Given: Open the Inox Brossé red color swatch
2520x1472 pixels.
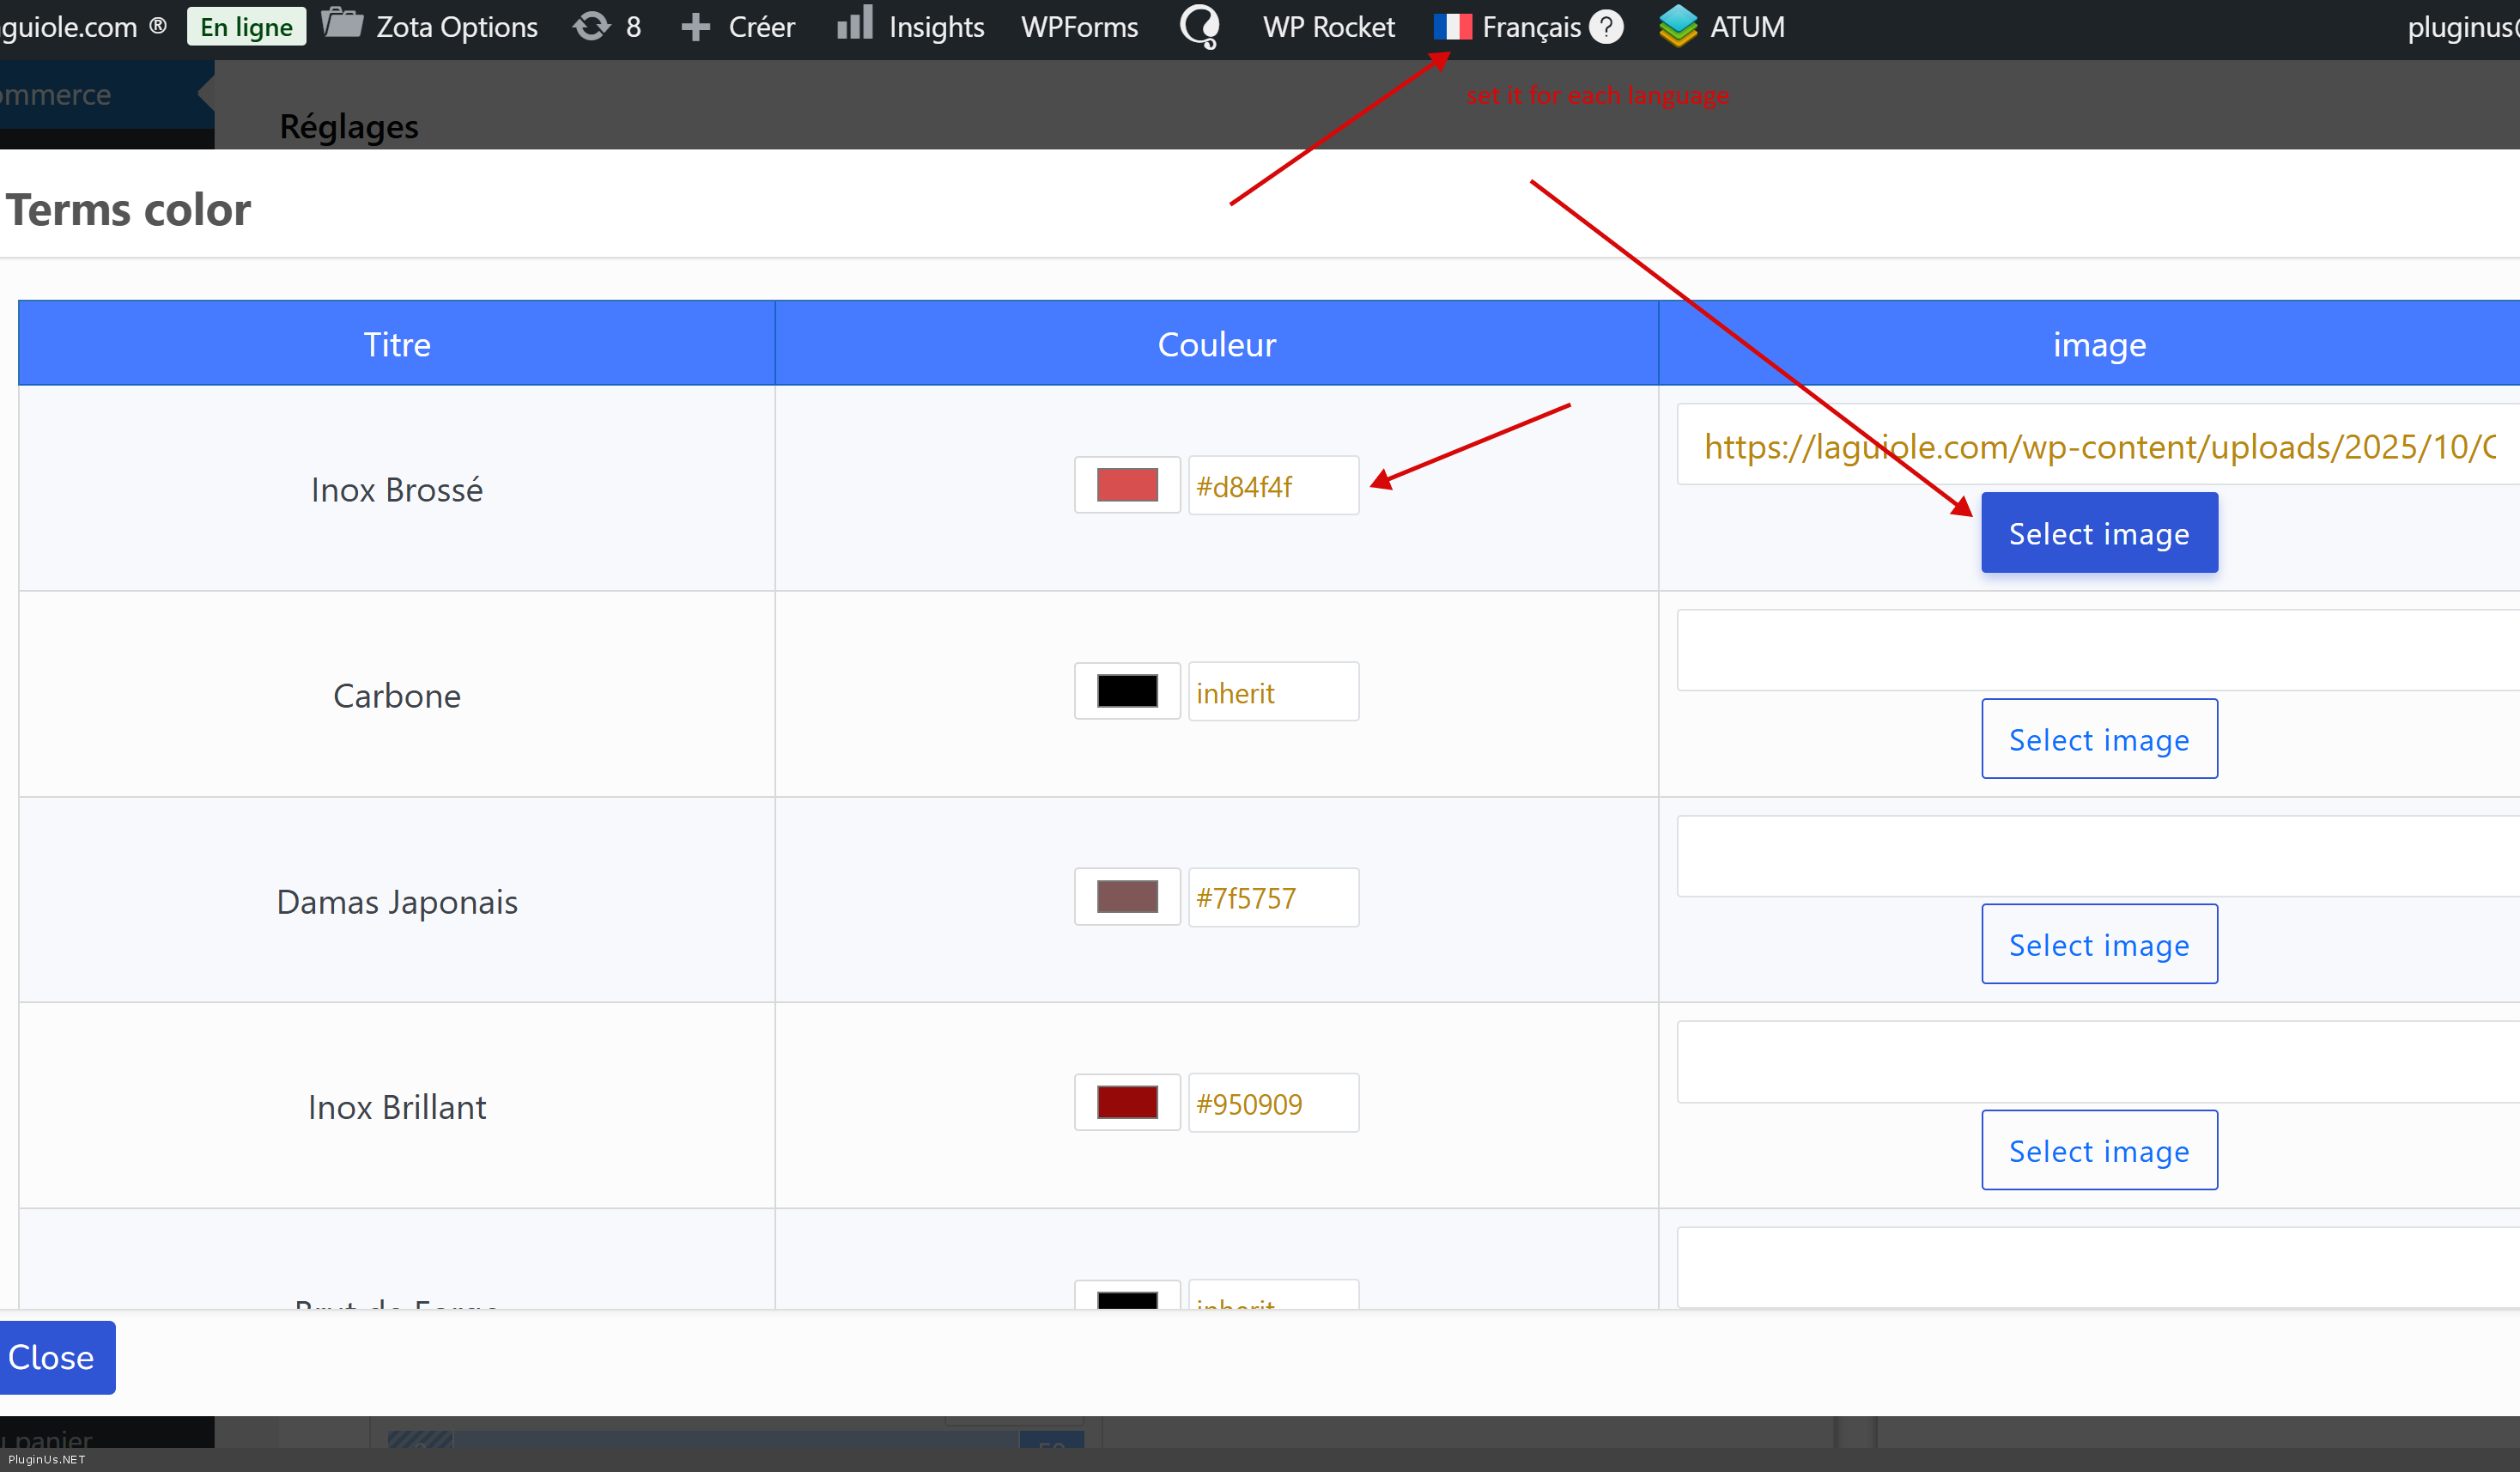Looking at the screenshot, I should (1127, 485).
